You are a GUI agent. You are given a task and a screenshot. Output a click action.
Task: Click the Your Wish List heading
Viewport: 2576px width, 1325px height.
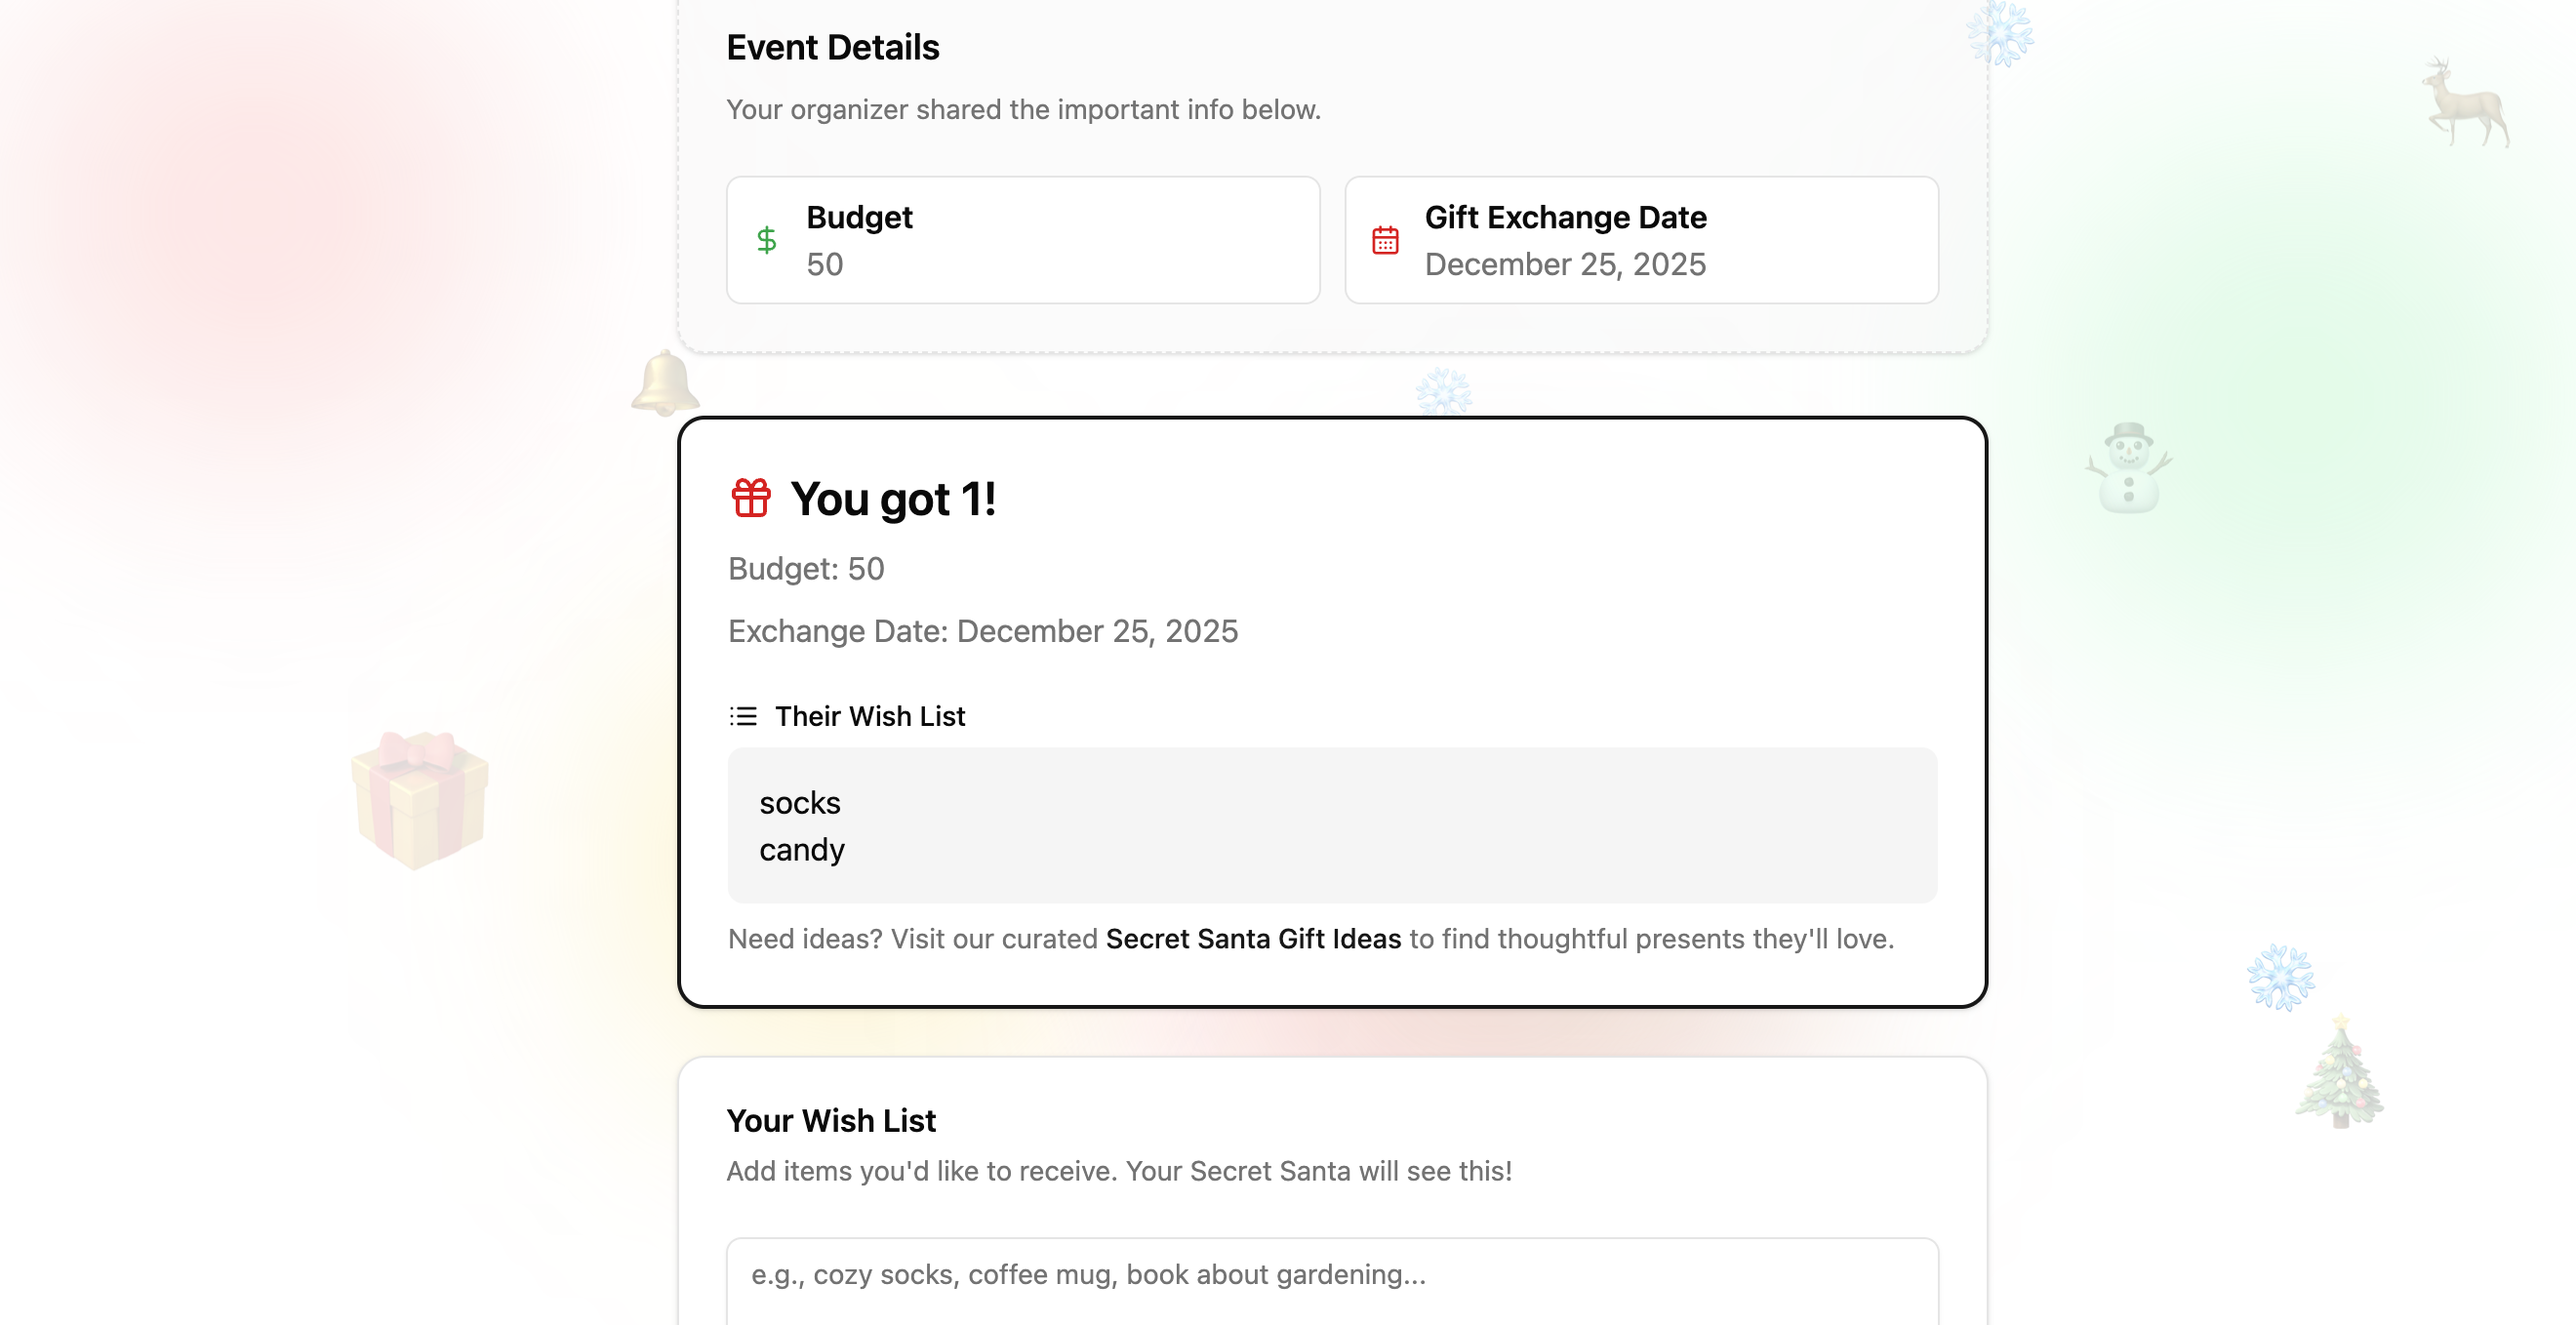(831, 1121)
